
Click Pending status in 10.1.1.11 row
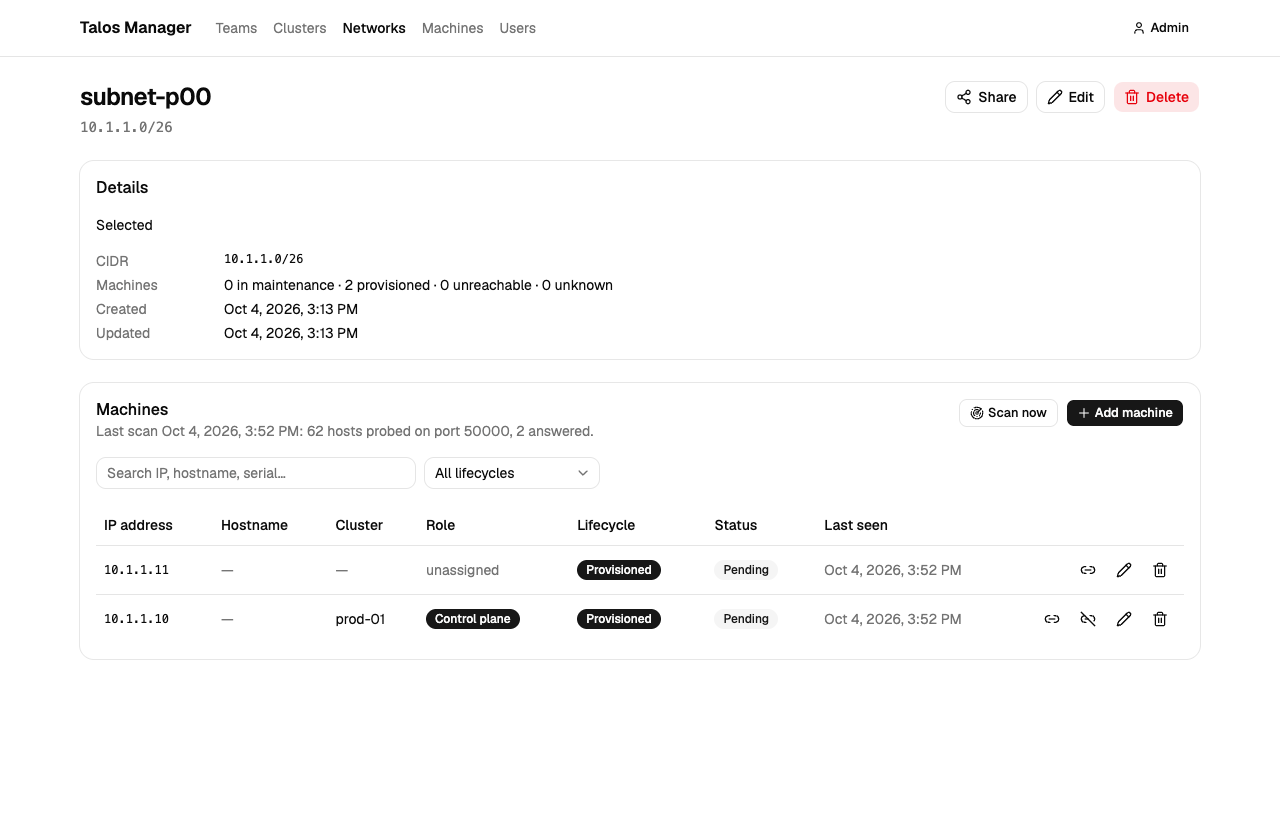[746, 570]
